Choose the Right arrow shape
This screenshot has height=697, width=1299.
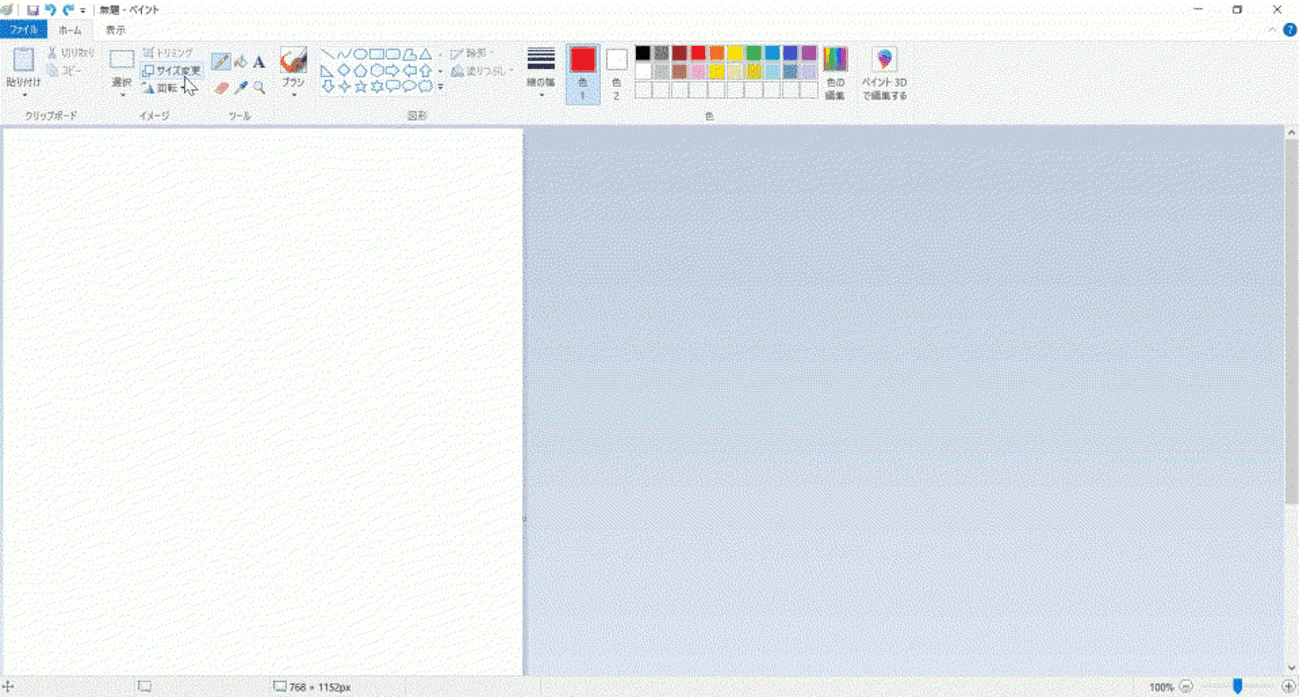[x=393, y=71]
